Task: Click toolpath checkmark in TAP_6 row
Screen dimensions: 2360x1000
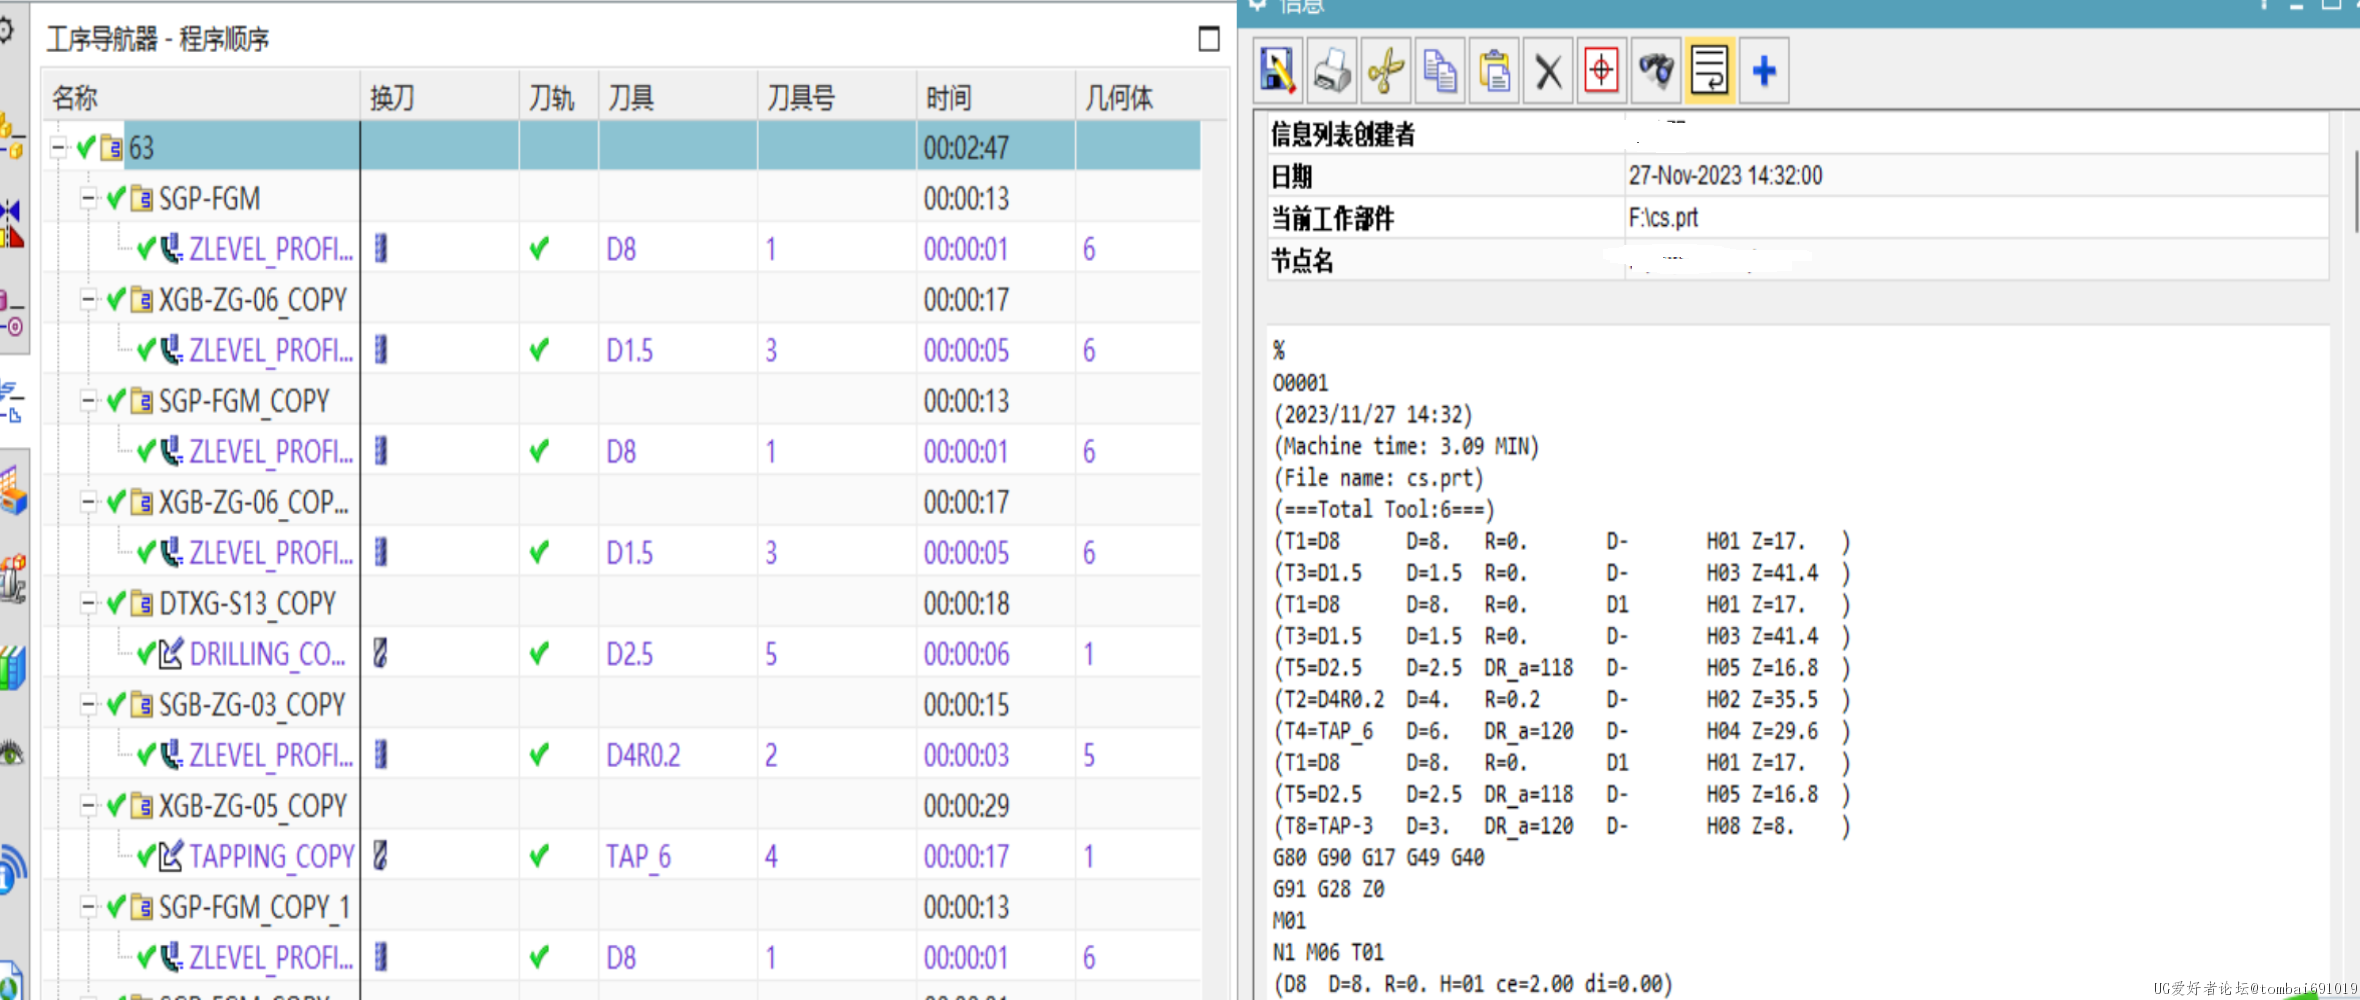Action: pos(539,856)
